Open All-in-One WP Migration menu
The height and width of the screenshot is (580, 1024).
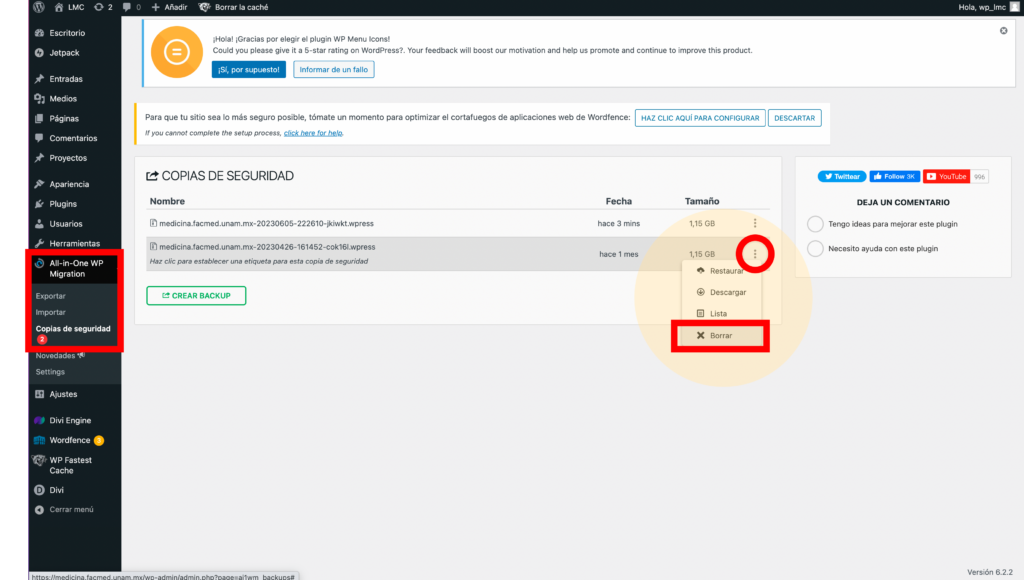[x=74, y=268]
